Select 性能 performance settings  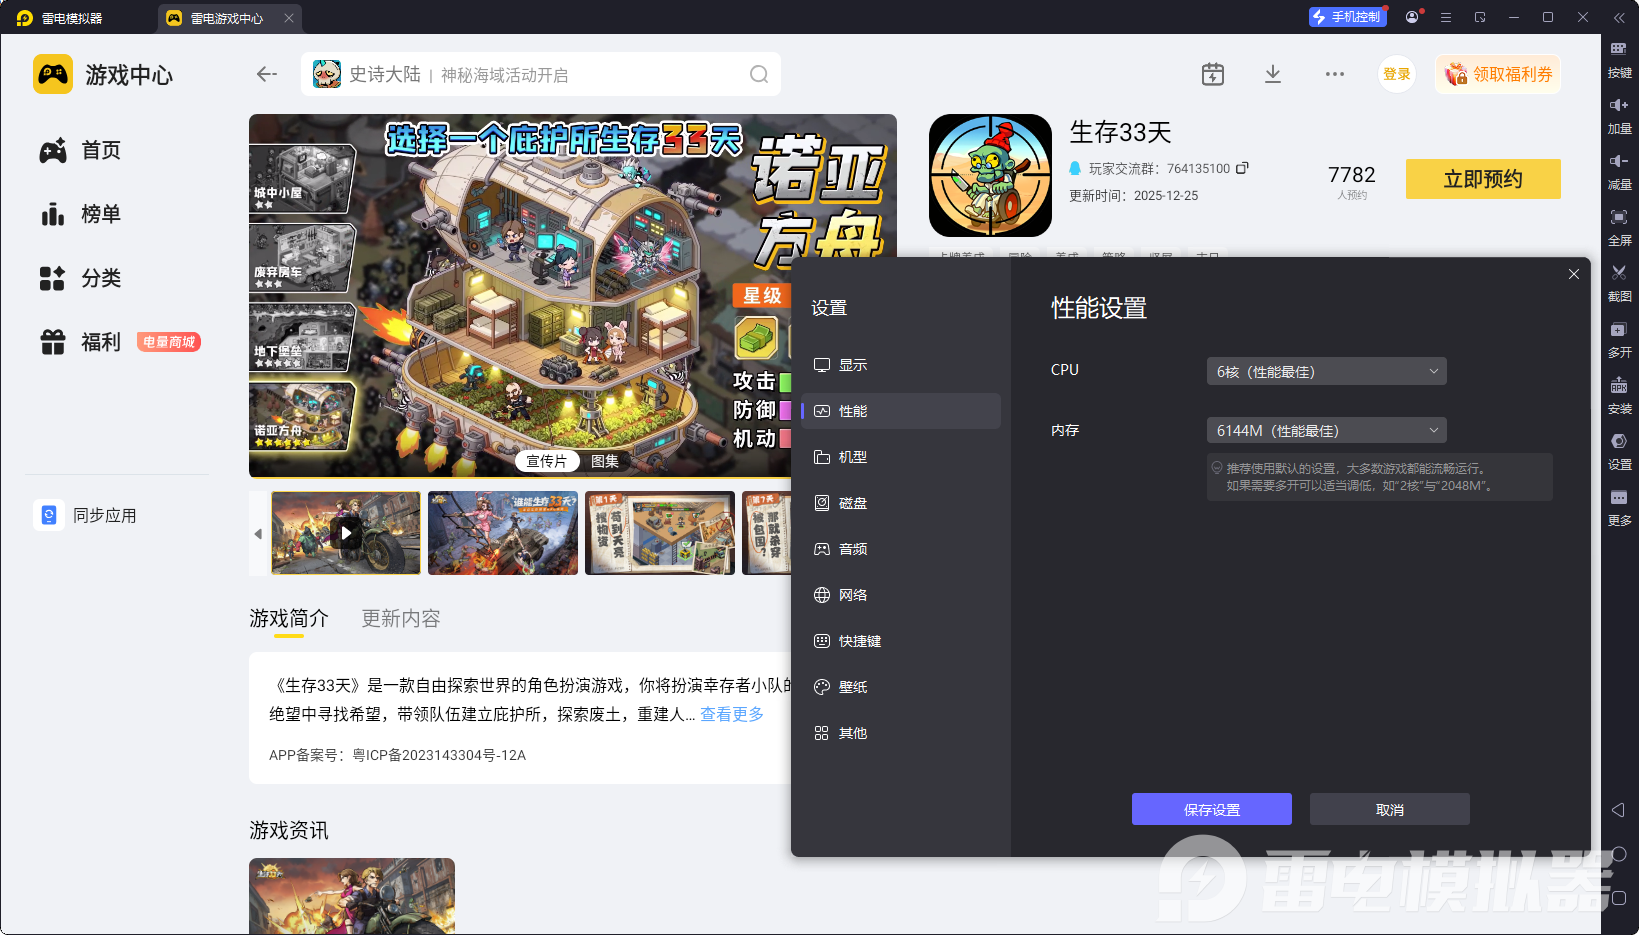(900, 411)
